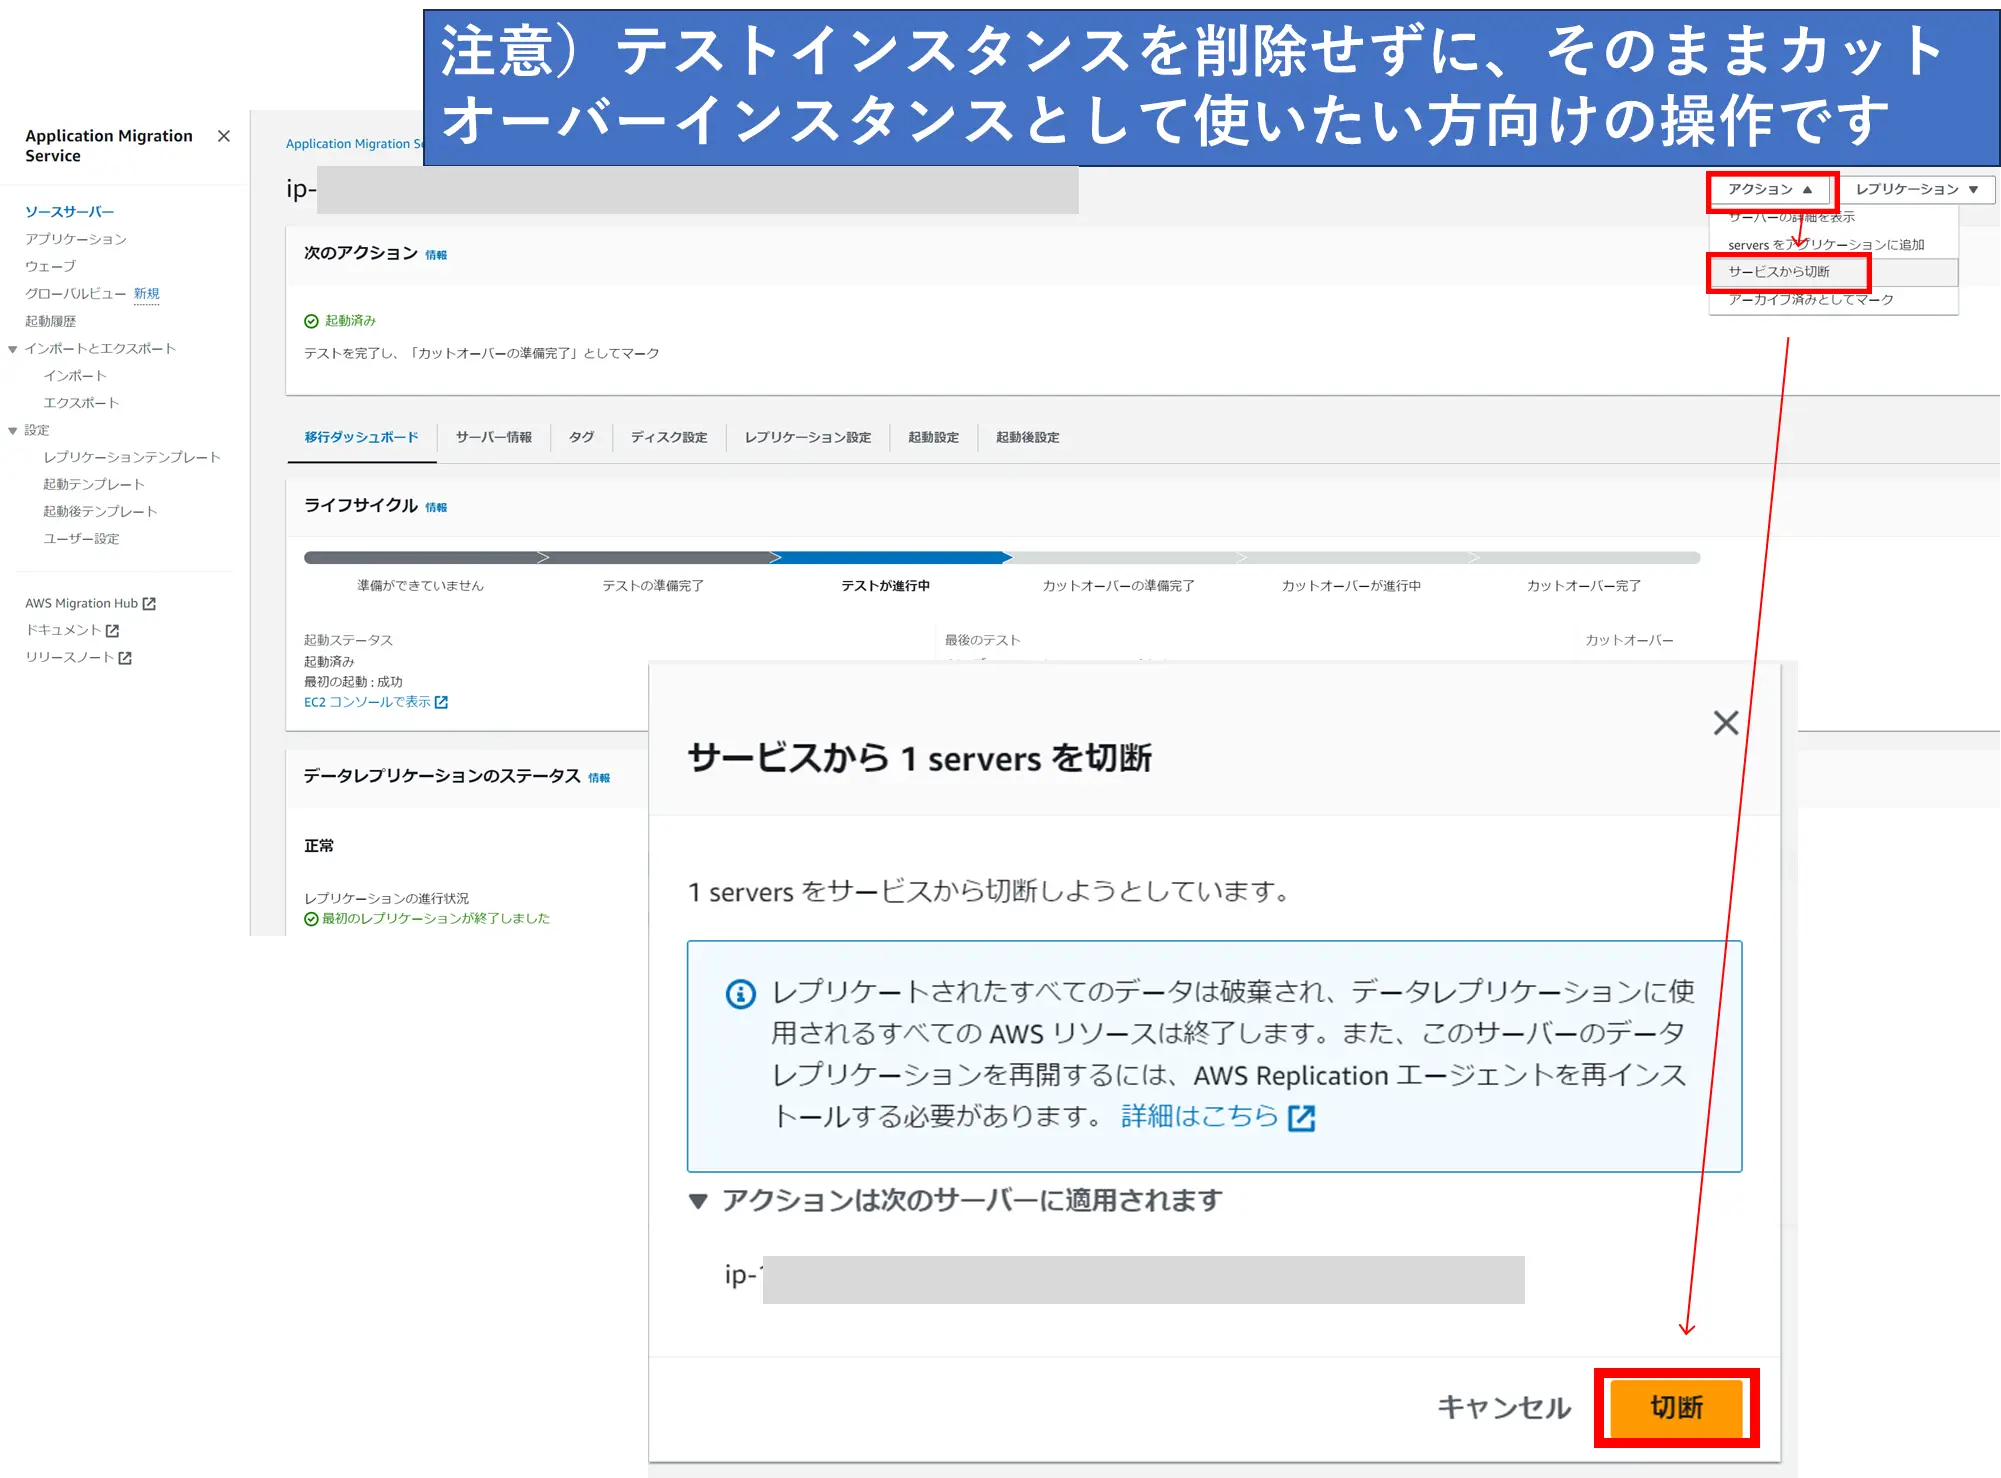
Task: Collapse the 設定 section arrow
Action: tap(13, 431)
